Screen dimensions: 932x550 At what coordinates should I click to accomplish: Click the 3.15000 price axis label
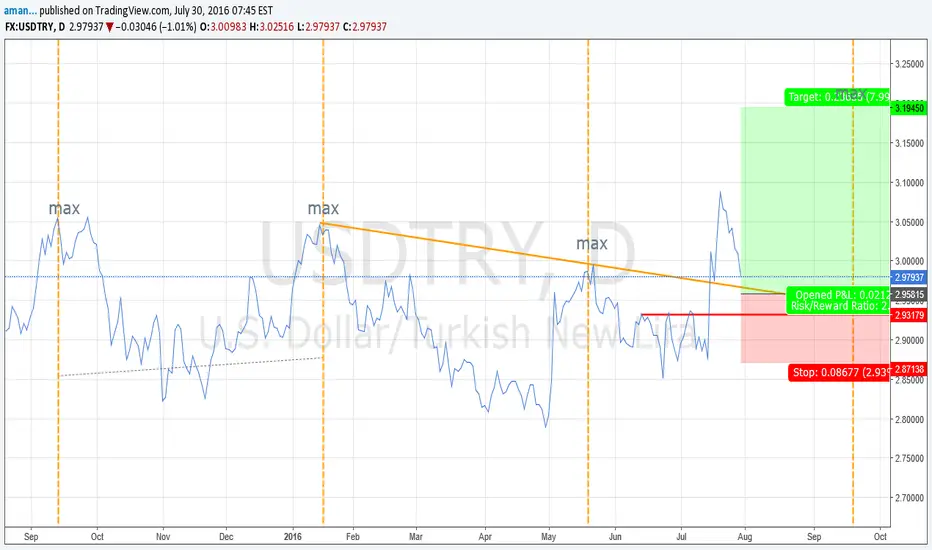point(910,143)
